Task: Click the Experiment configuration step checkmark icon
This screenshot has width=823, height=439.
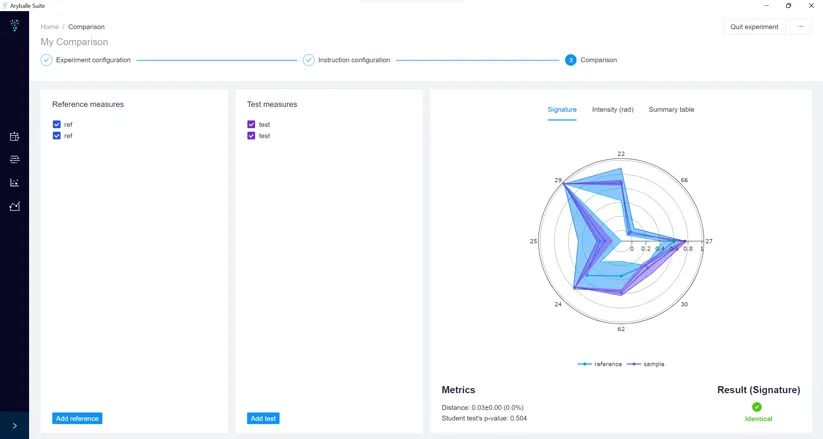Action: click(46, 60)
